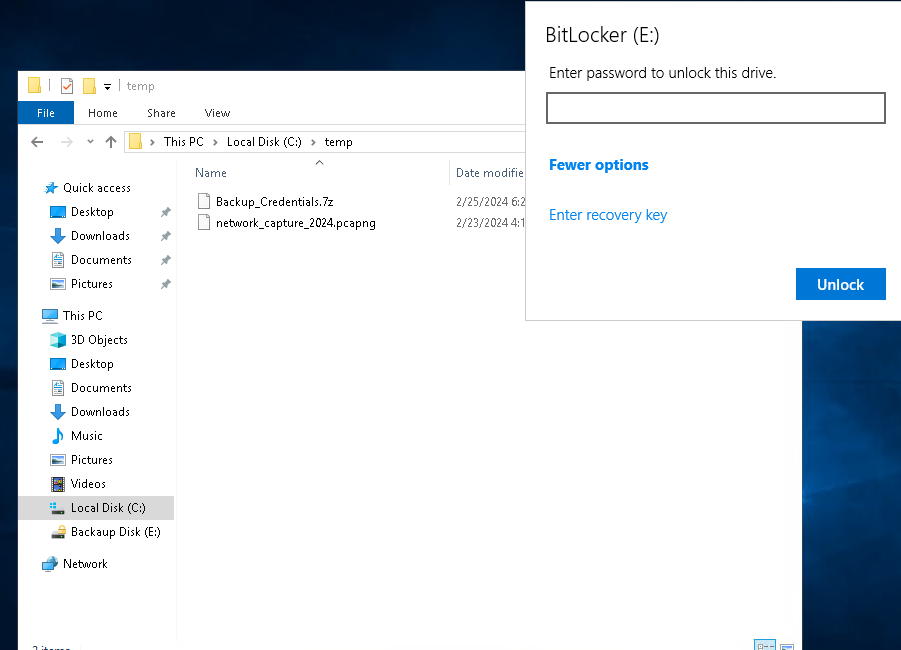Go back with the Back arrow
The width and height of the screenshot is (901, 650).
[37, 142]
